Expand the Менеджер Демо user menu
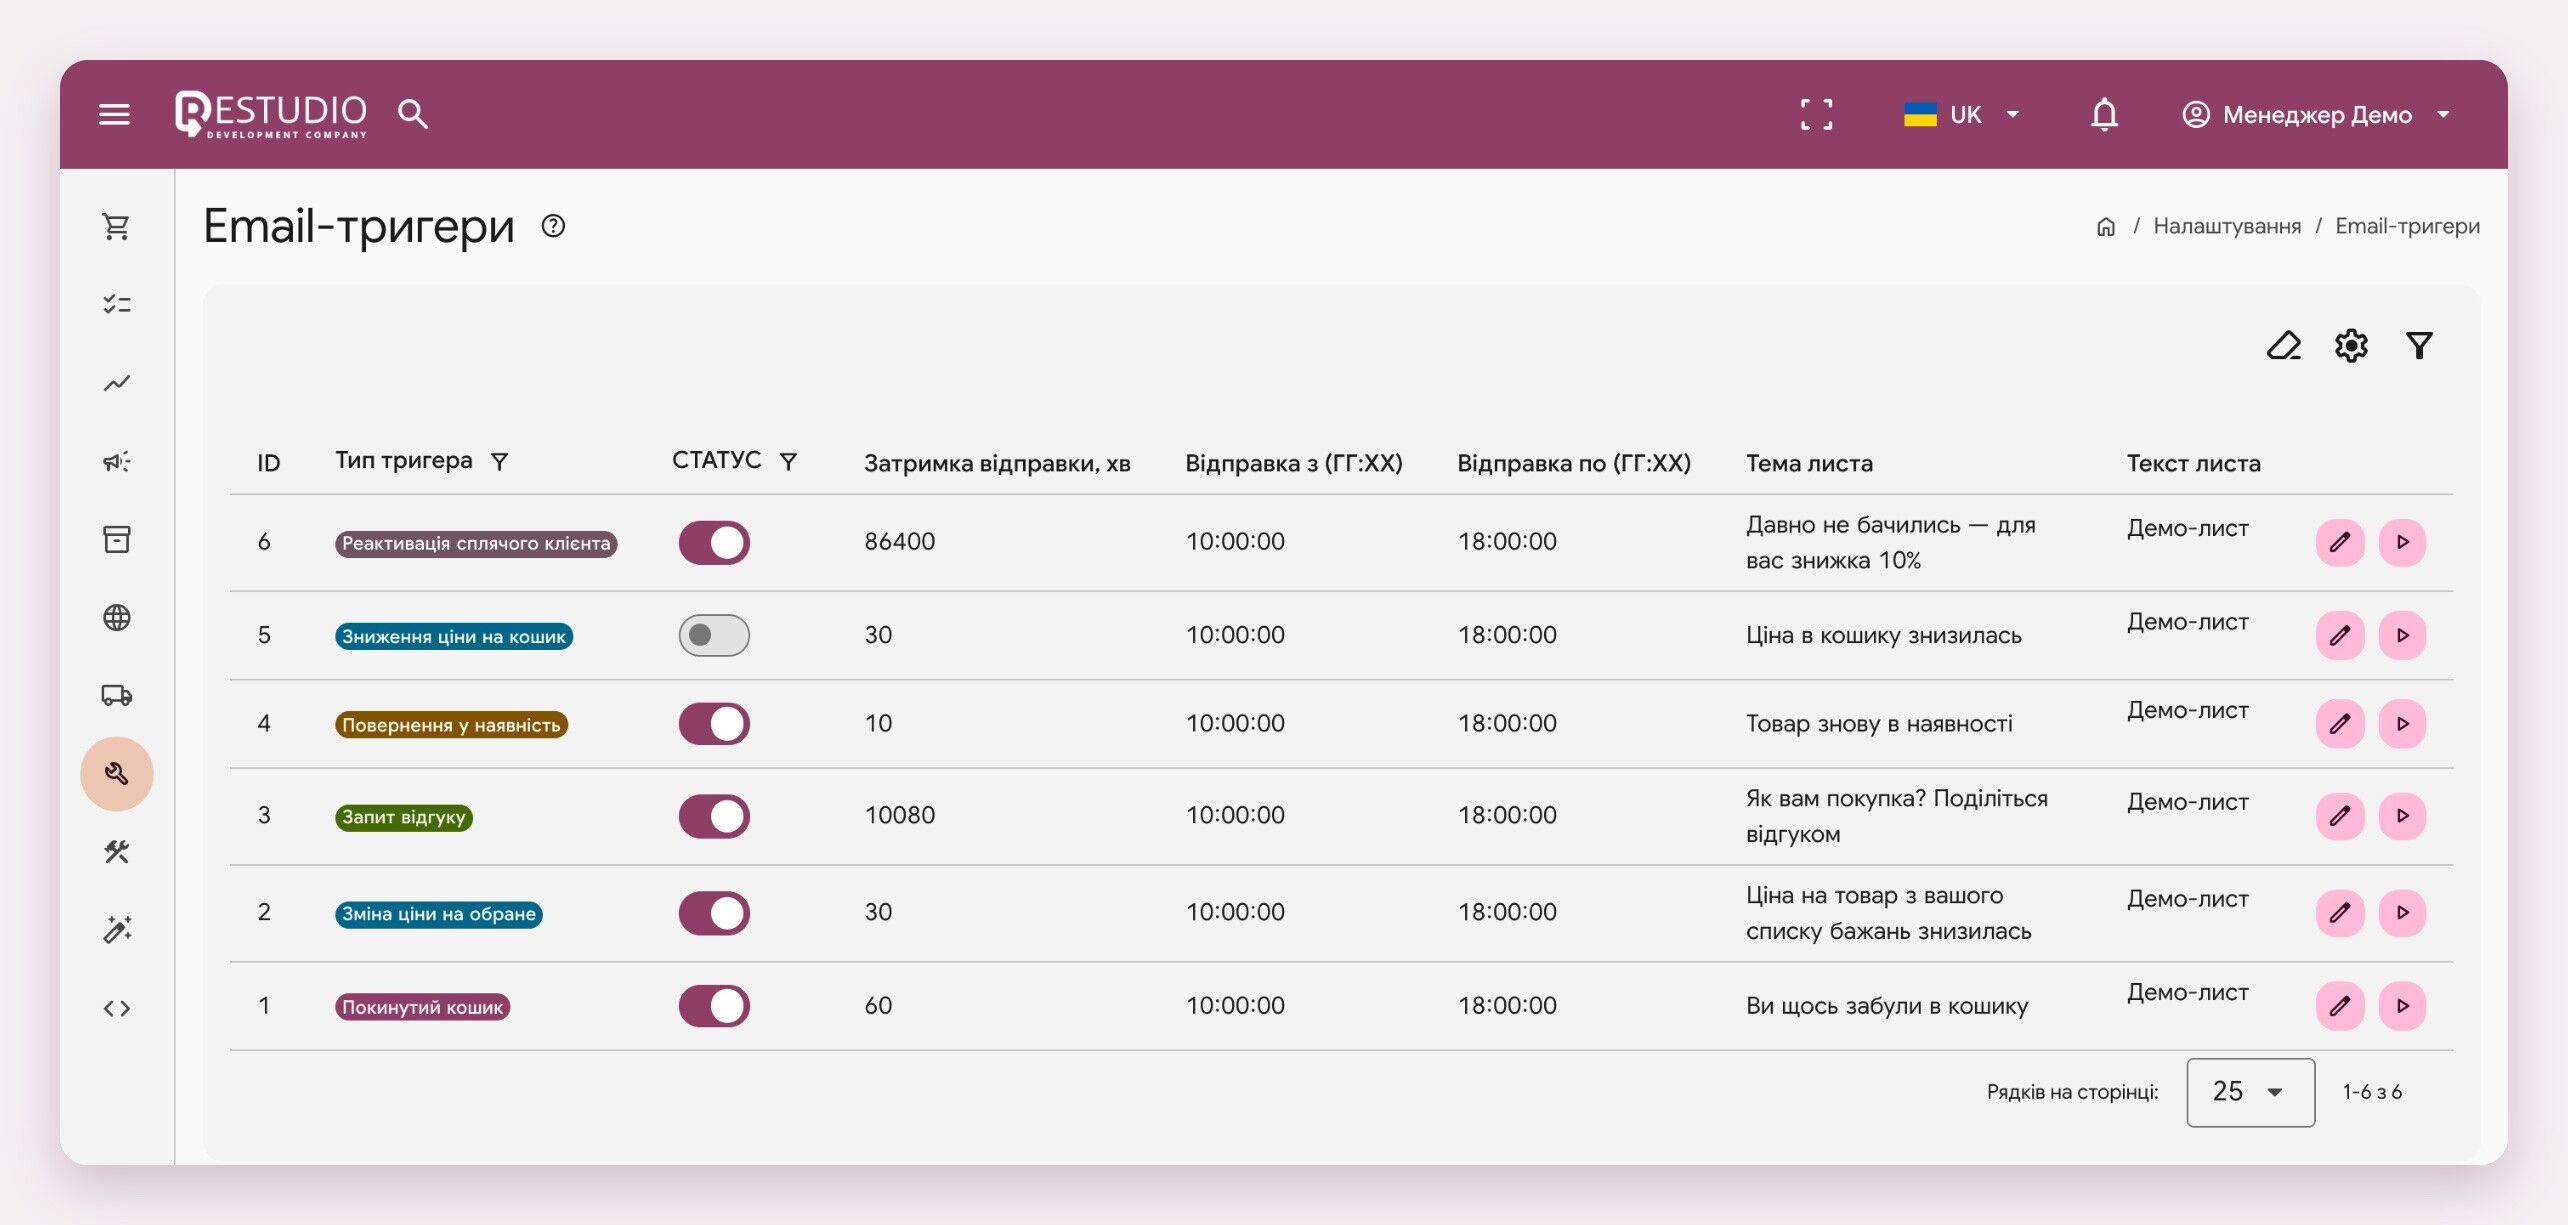Viewport: 2568px width, 1225px height. click(x=2316, y=114)
